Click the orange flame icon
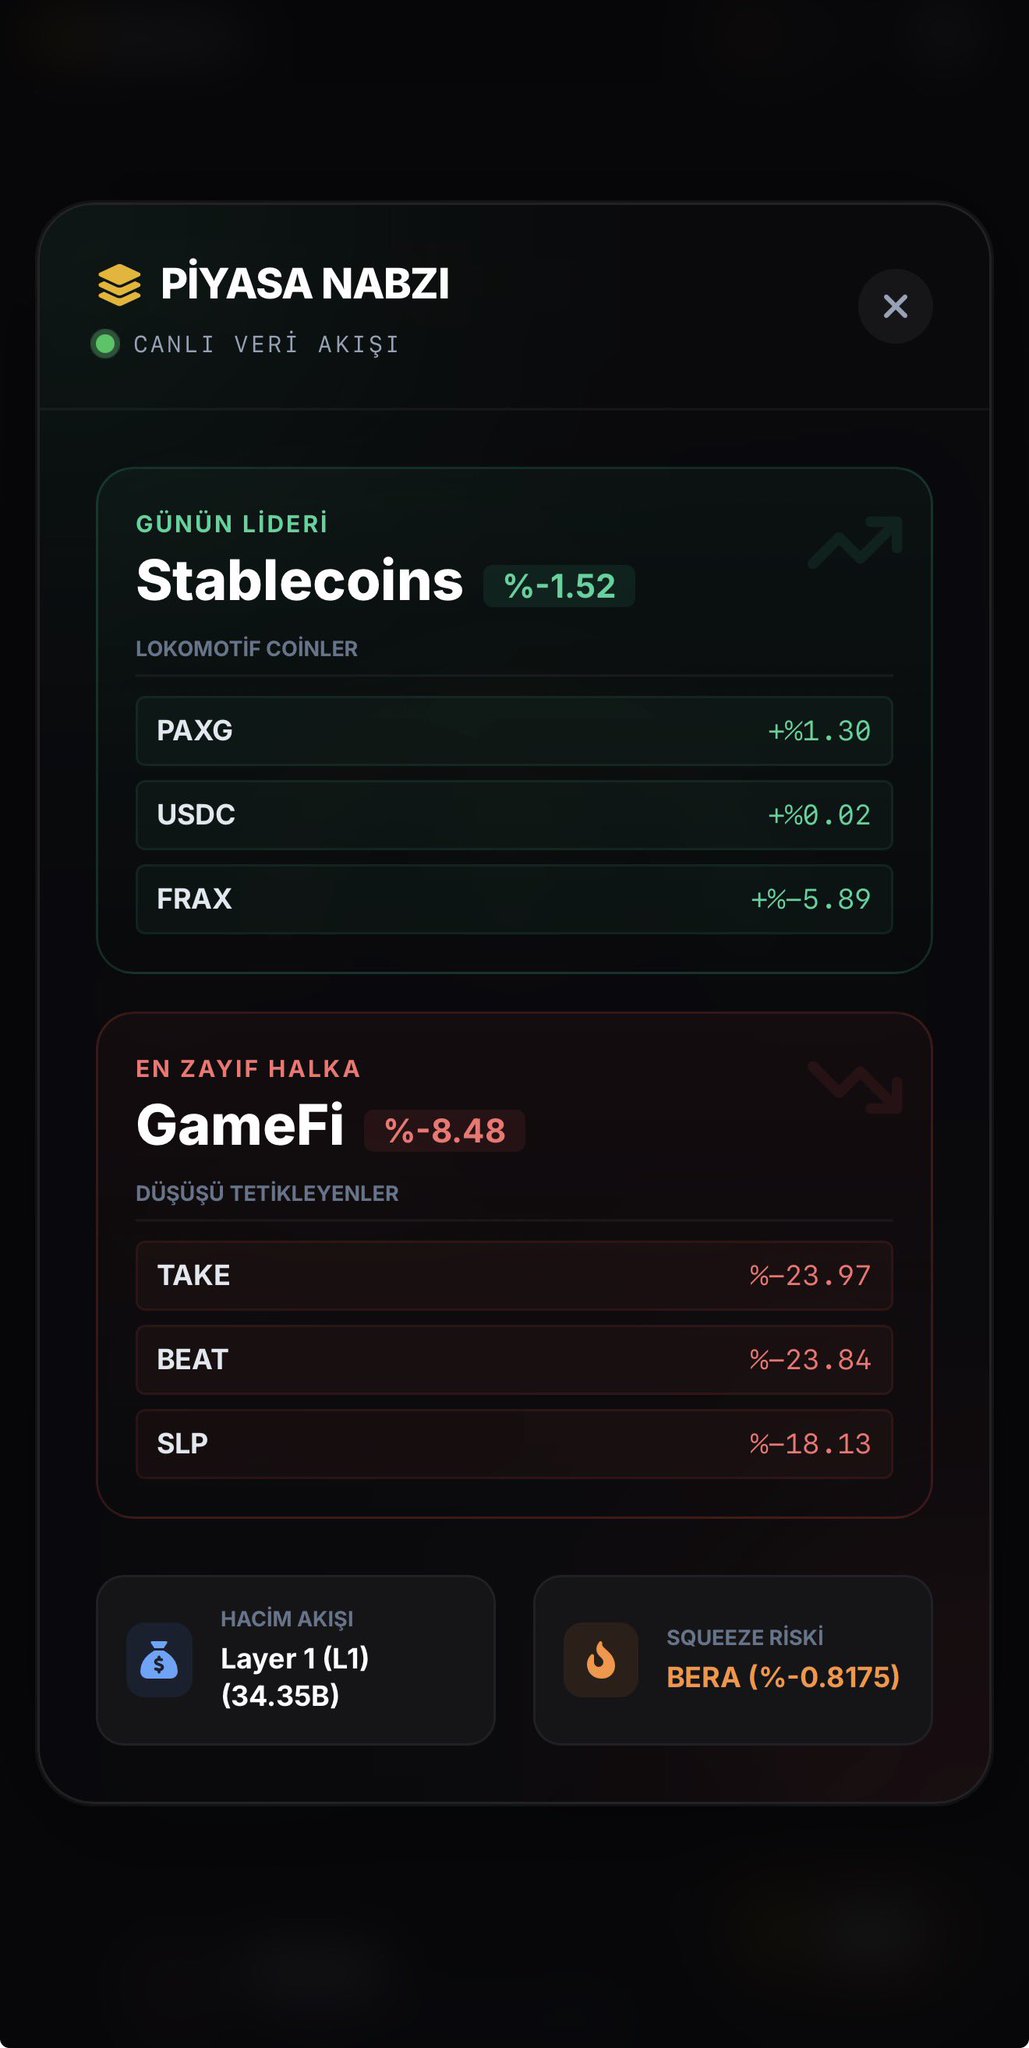This screenshot has height=2048, width=1029. pyautogui.click(x=601, y=1660)
